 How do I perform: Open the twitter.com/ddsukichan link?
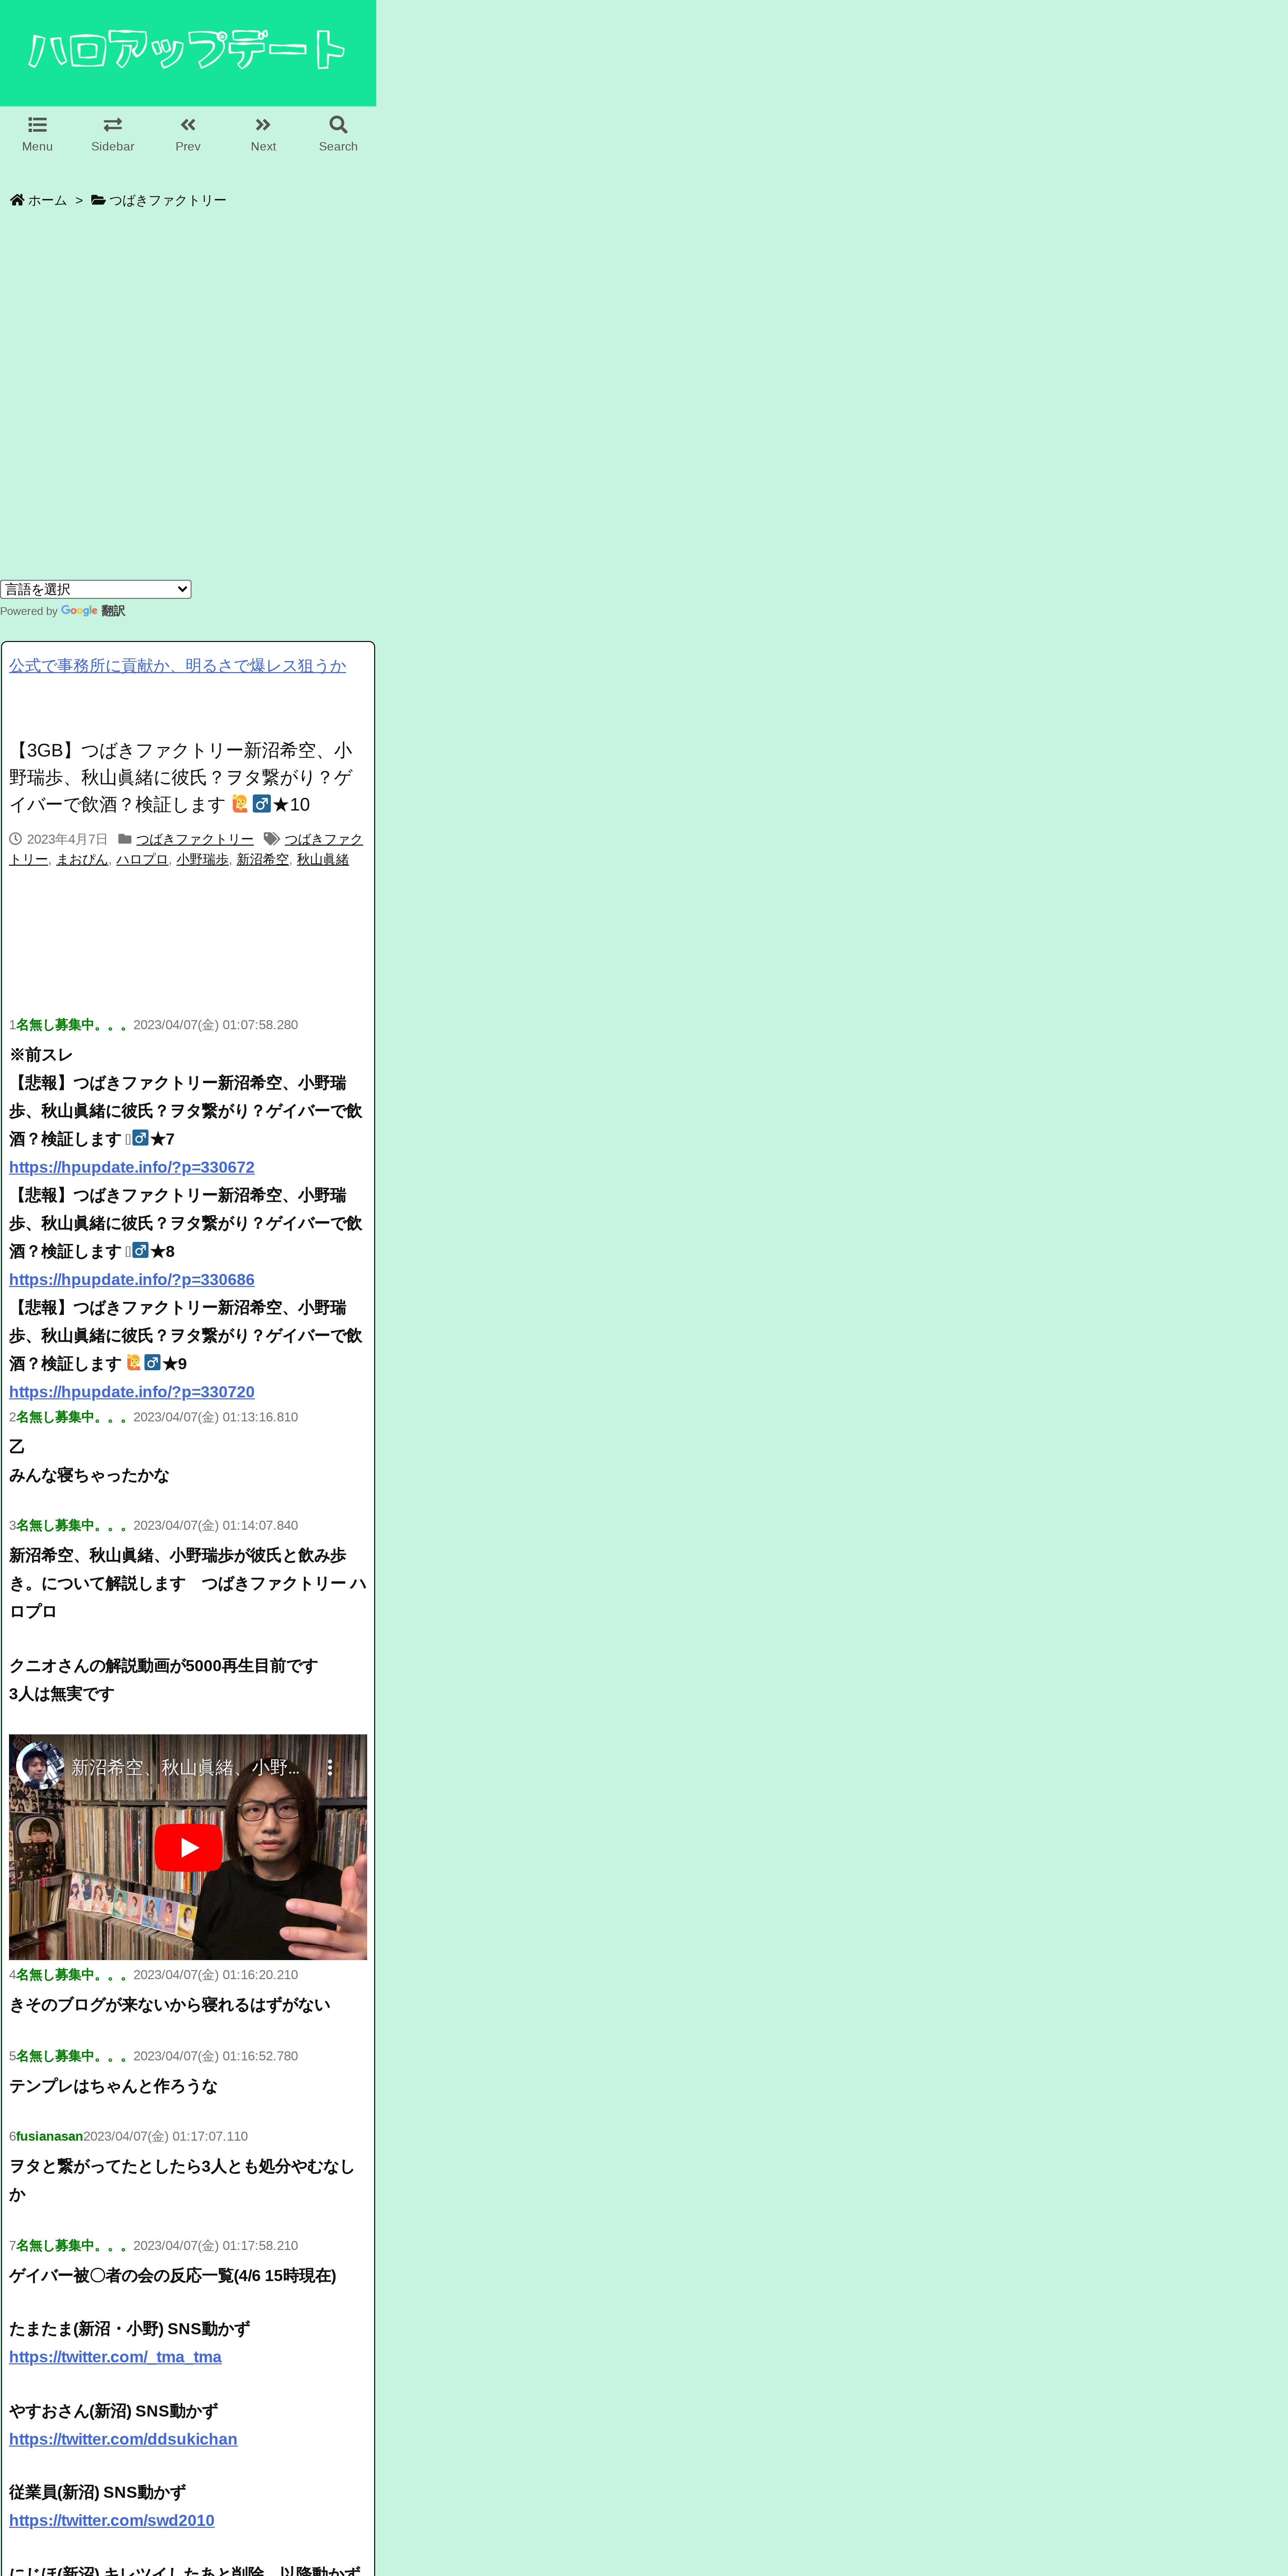click(x=123, y=2439)
